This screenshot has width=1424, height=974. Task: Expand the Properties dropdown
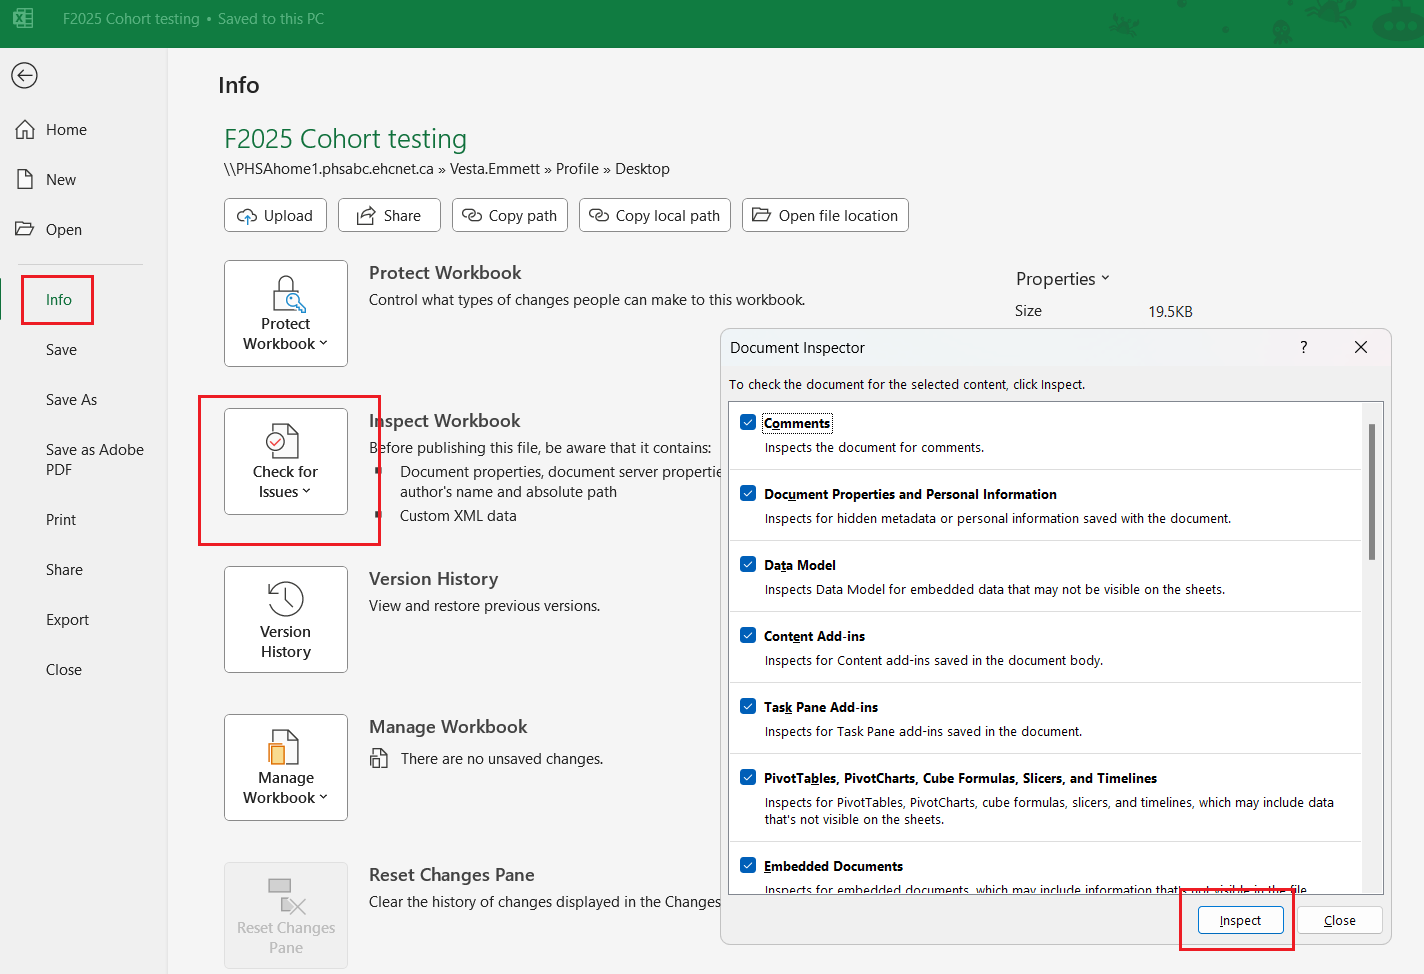[1062, 279]
